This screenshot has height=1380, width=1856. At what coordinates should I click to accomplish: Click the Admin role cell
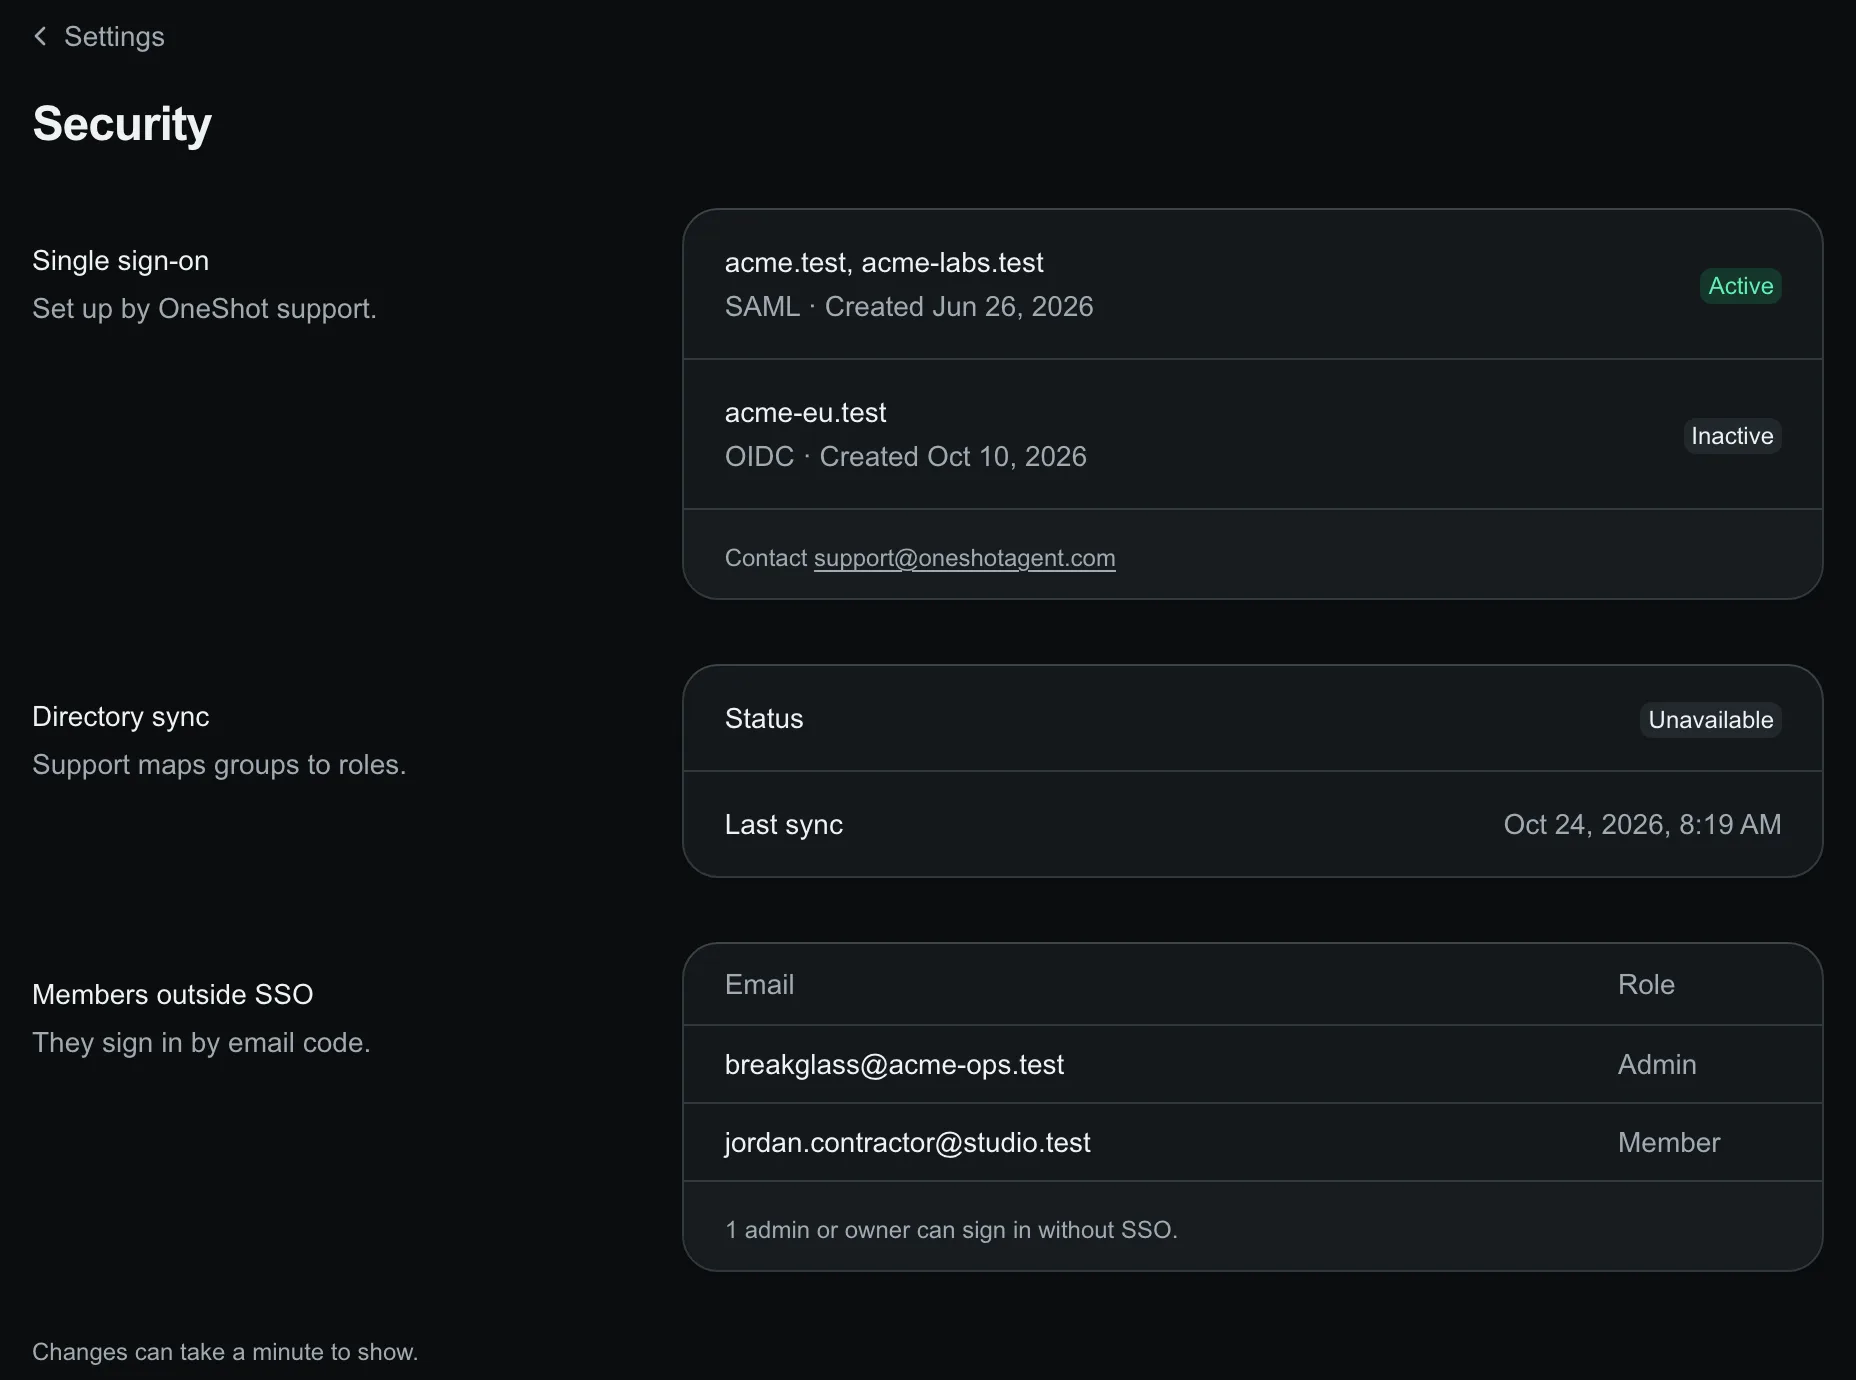[x=1657, y=1065]
